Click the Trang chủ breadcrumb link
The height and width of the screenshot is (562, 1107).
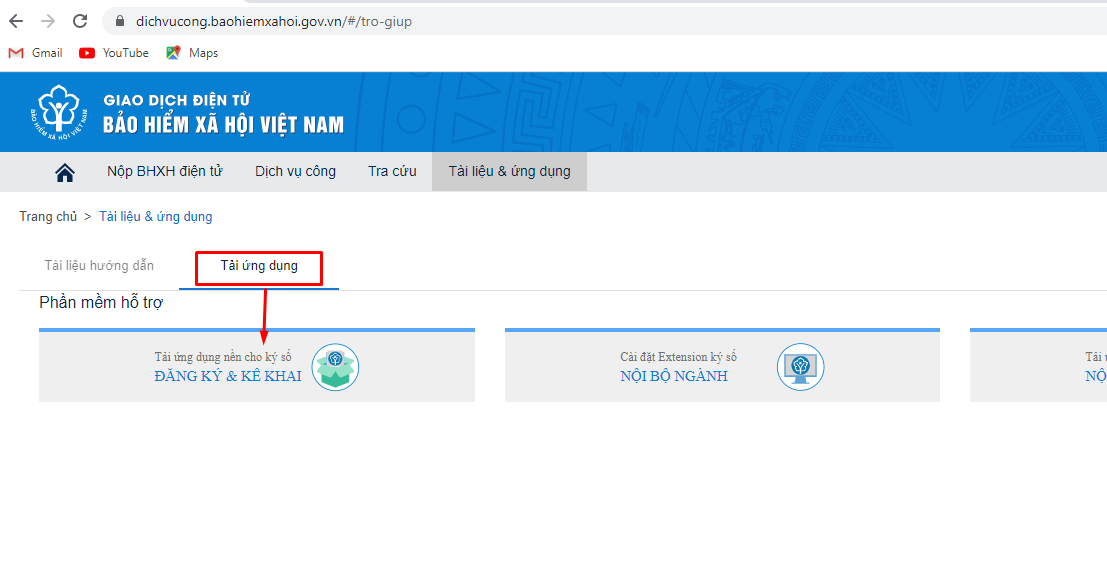[48, 217]
